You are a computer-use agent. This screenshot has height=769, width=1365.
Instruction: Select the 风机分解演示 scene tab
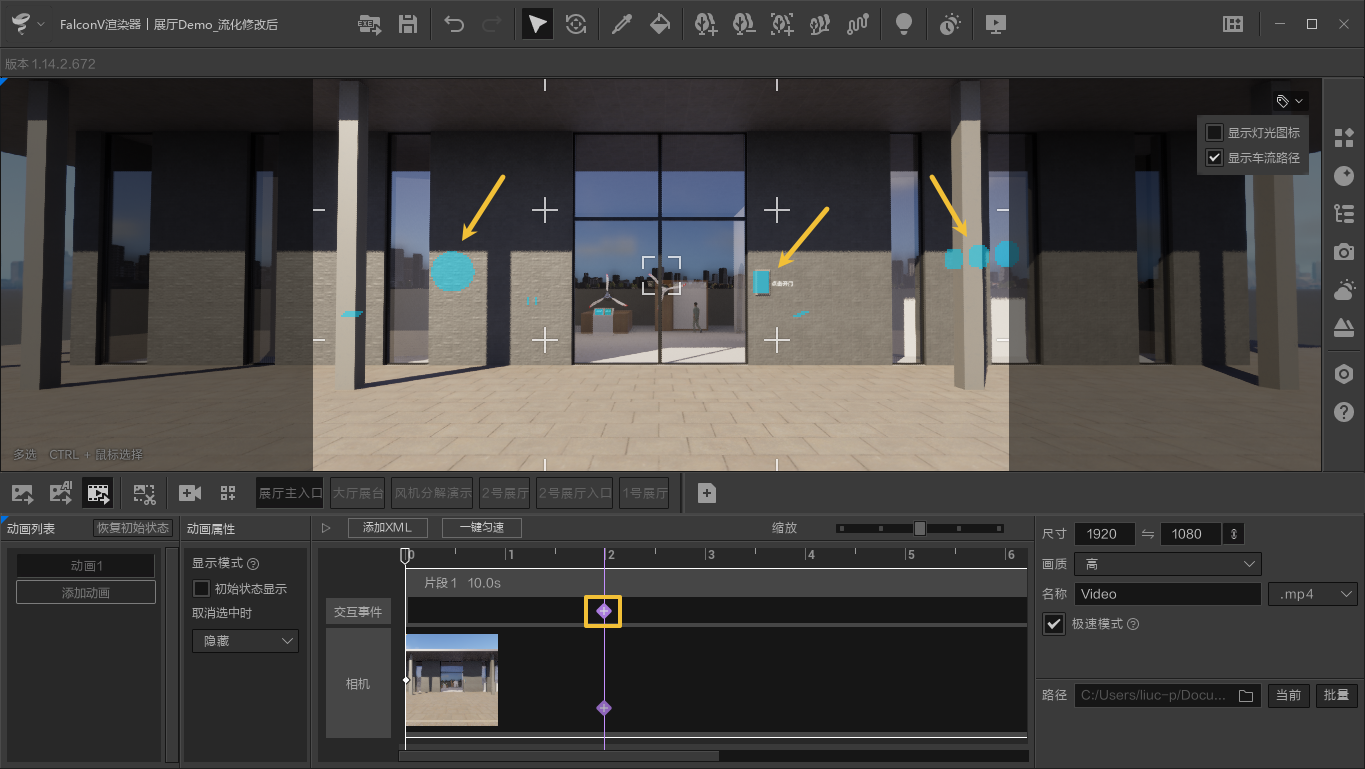coord(432,493)
